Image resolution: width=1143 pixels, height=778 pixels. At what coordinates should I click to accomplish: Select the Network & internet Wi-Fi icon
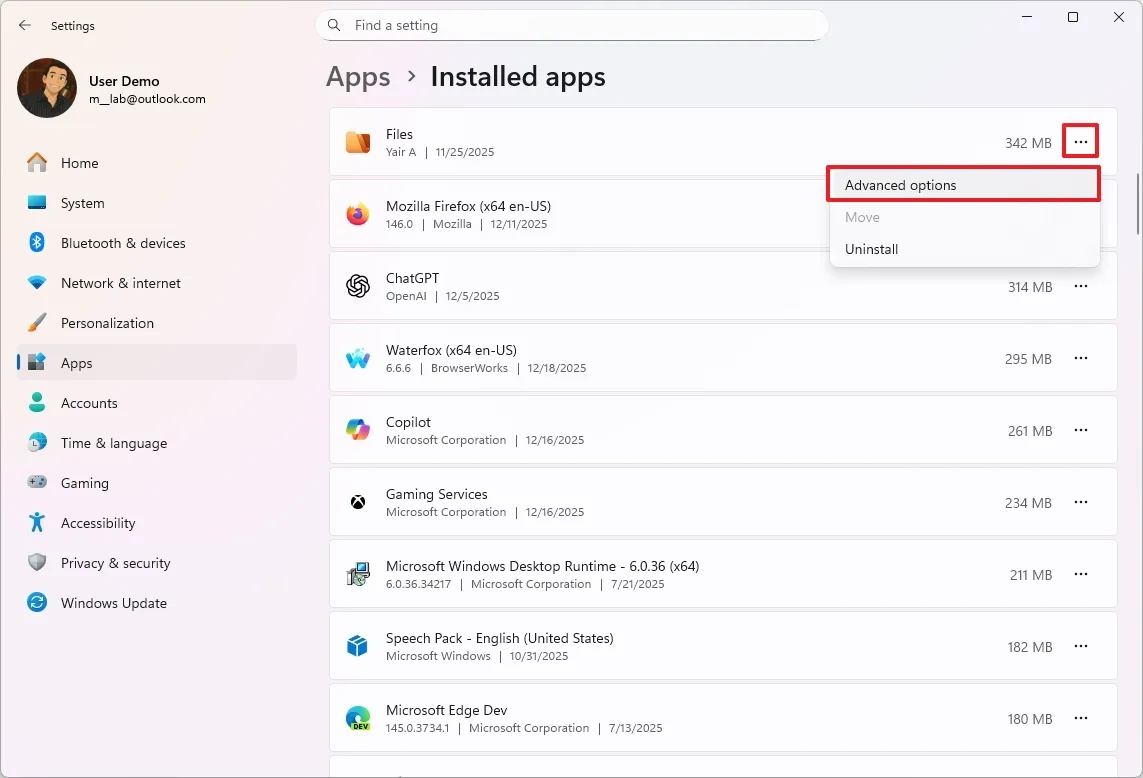tap(36, 283)
